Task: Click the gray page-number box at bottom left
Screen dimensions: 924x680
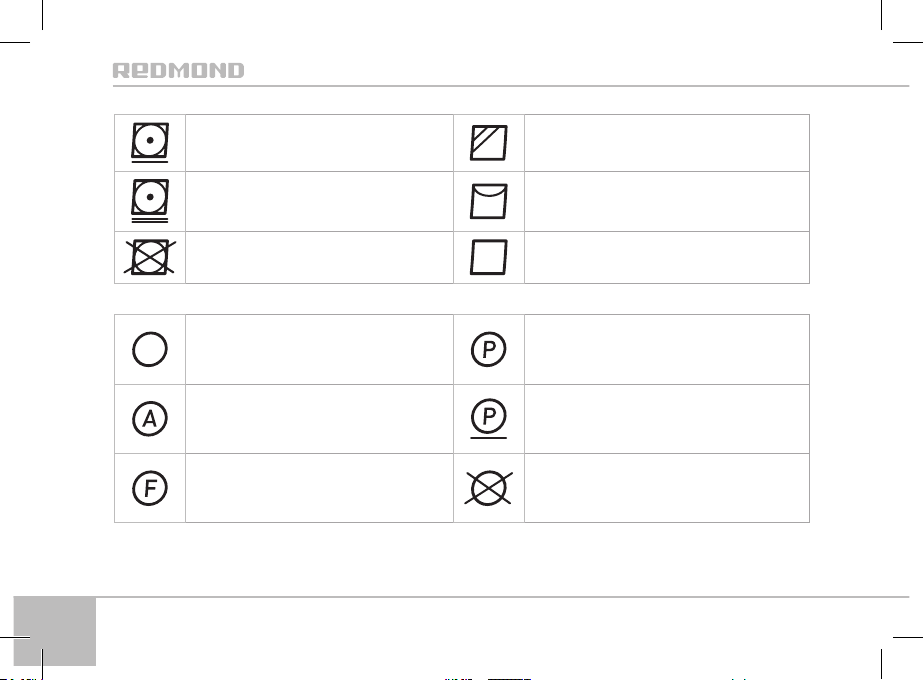Action: 55,631
